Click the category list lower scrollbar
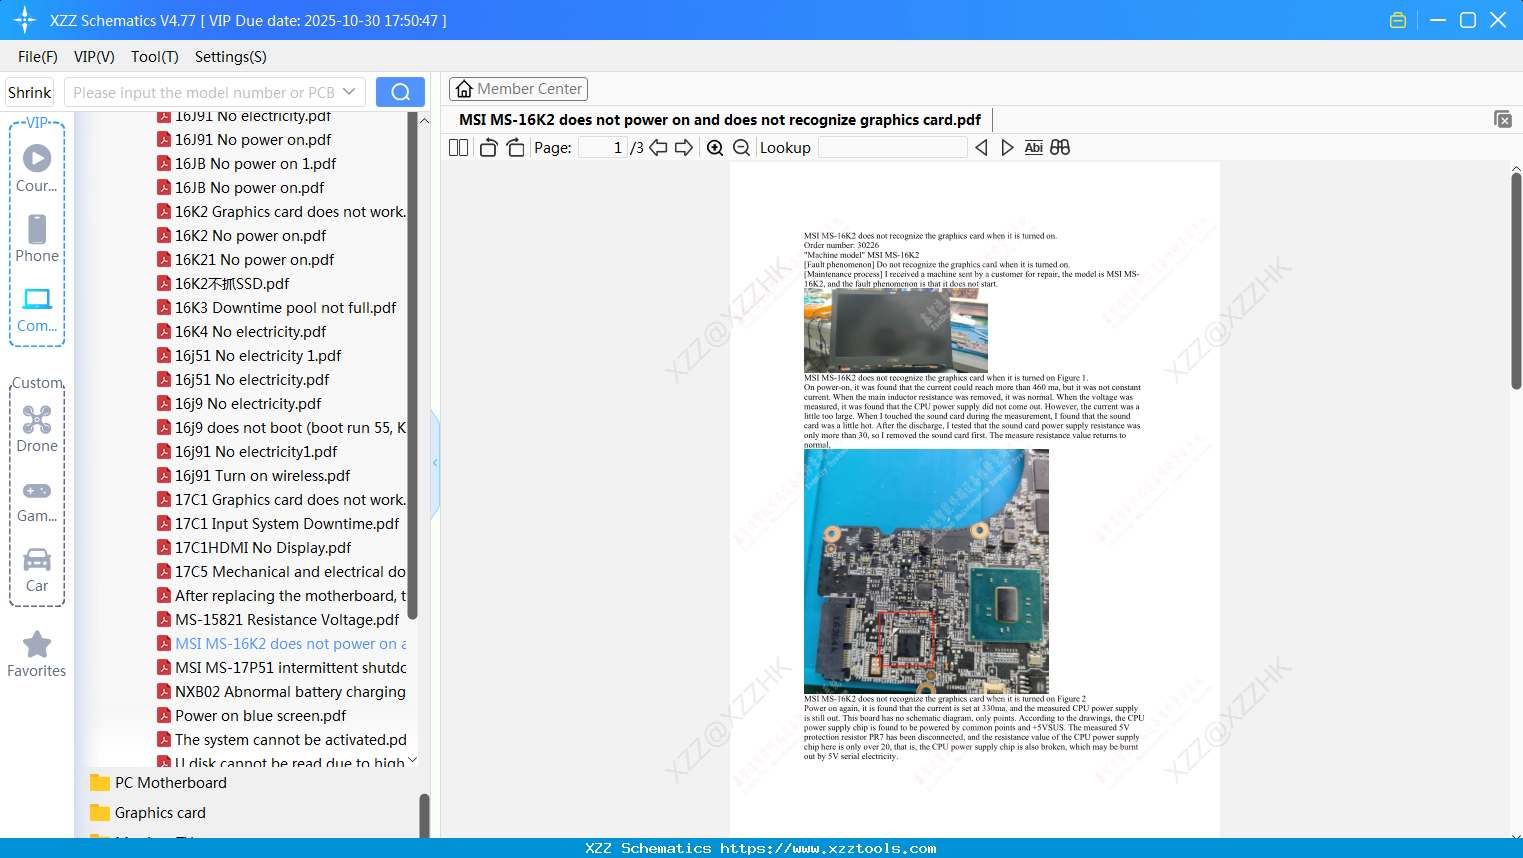Viewport: 1523px width, 858px height. (424, 815)
